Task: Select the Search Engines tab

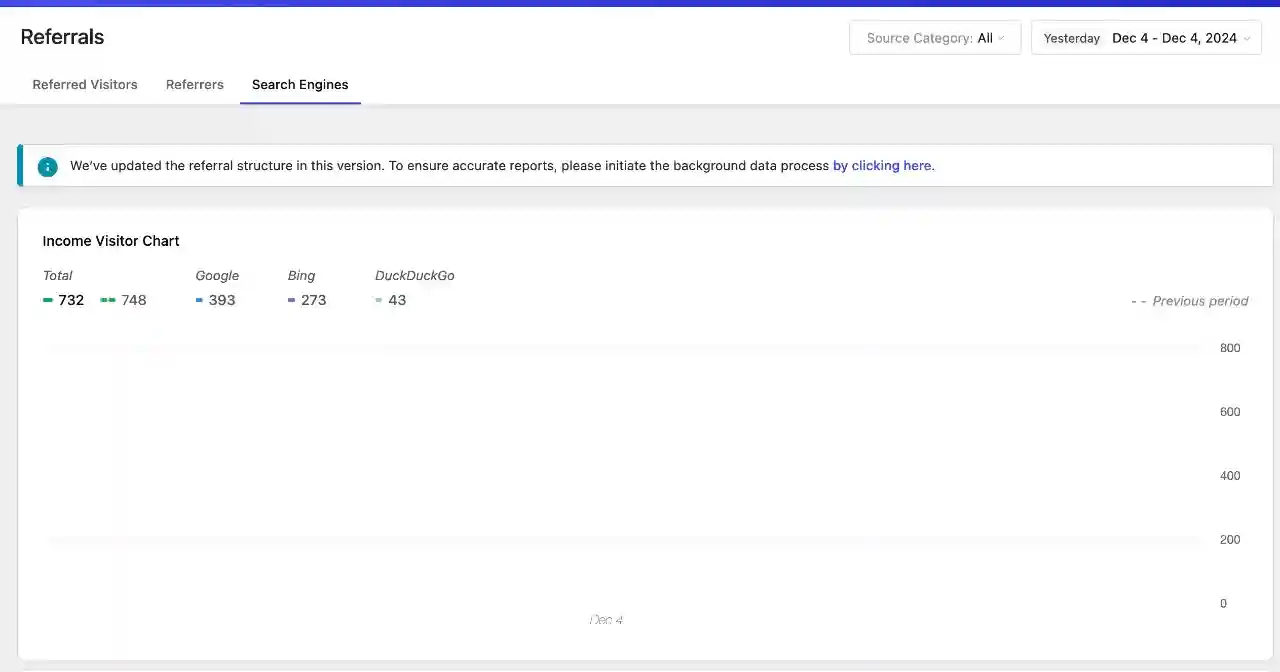Action: pyautogui.click(x=300, y=85)
